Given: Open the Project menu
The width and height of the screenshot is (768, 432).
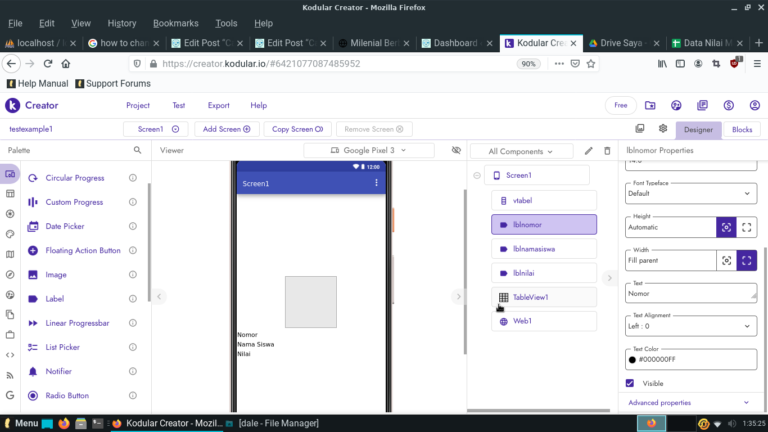Looking at the screenshot, I should [x=138, y=105].
